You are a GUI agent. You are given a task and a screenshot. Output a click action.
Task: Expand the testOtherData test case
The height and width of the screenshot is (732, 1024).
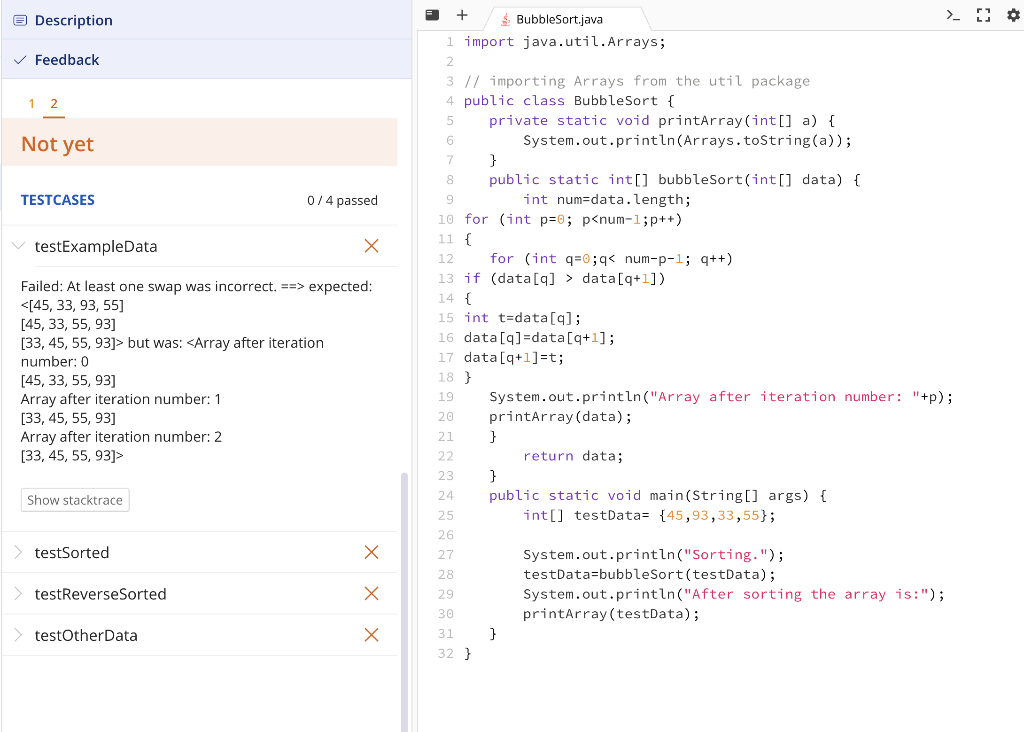pos(18,635)
